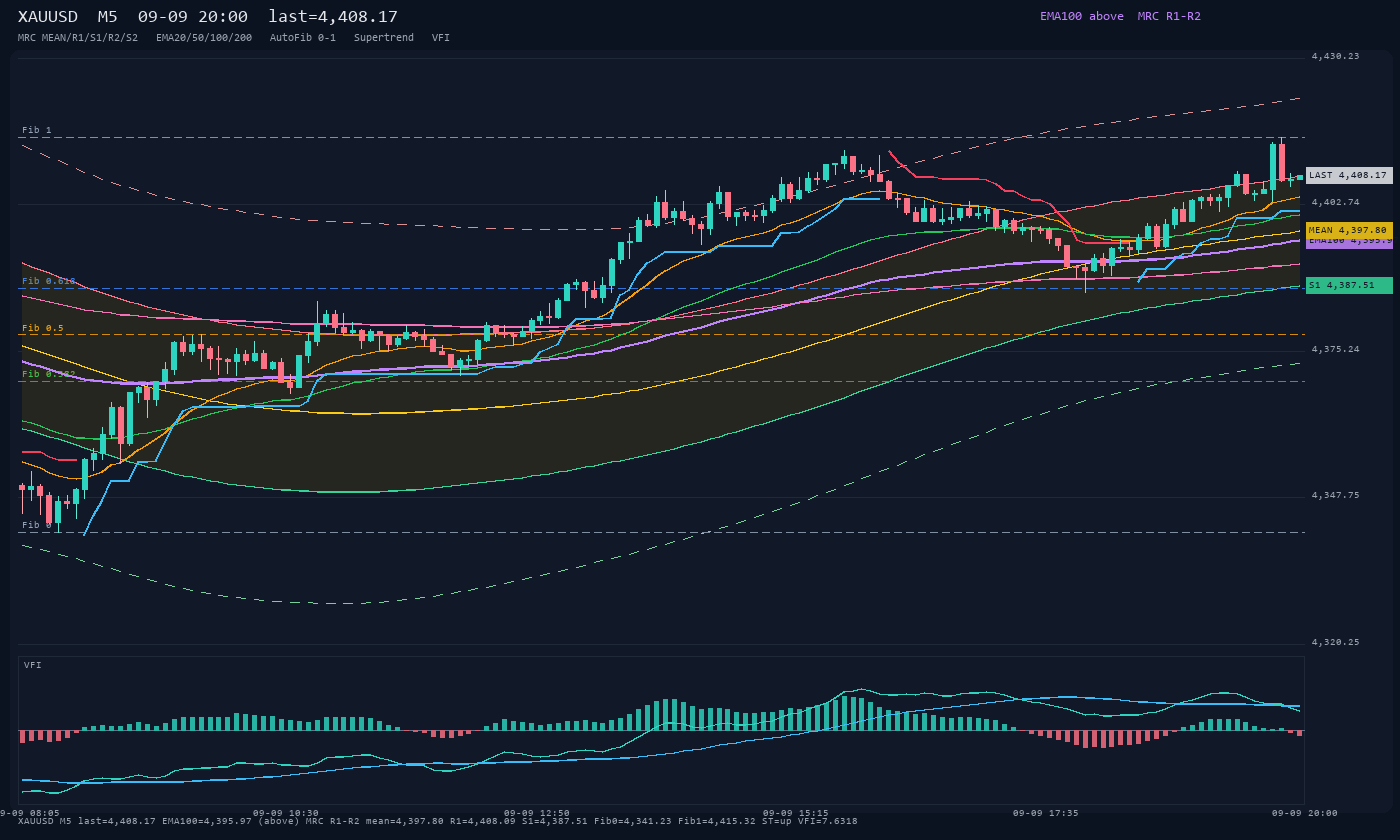Click the Fib 0 level label
The height and width of the screenshot is (840, 1400).
(37, 525)
